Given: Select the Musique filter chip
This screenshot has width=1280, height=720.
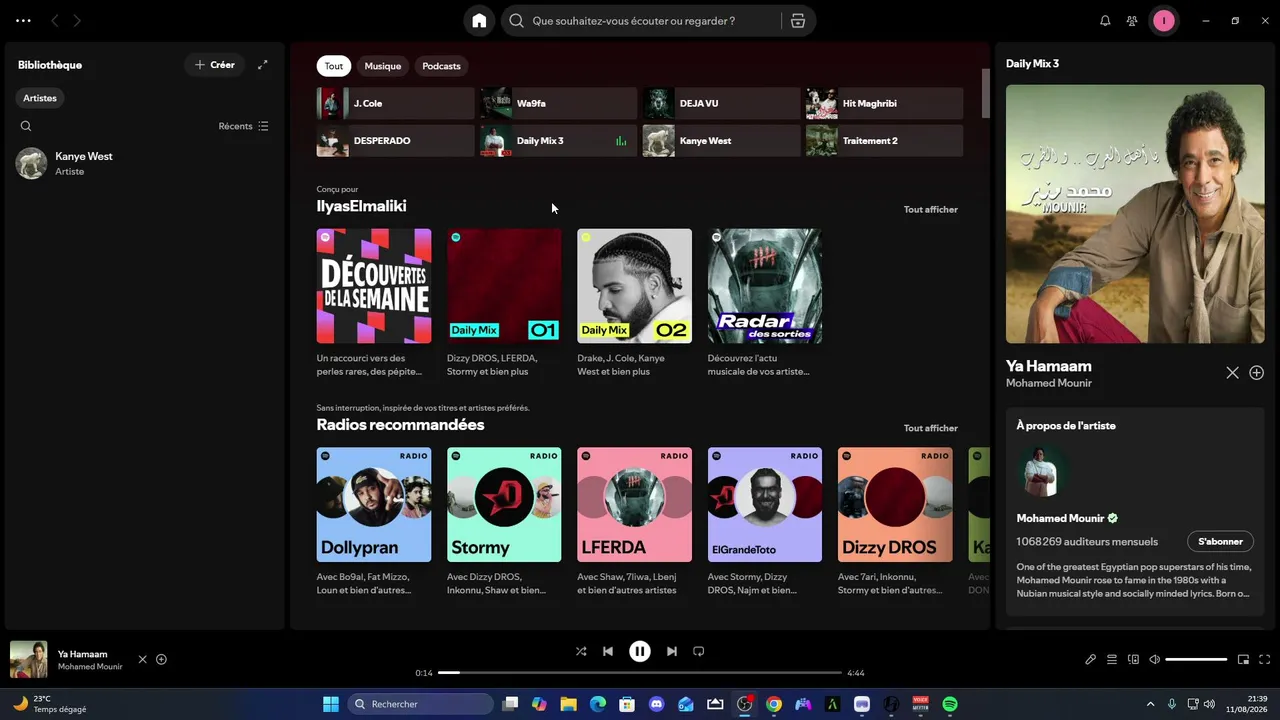Looking at the screenshot, I should [x=383, y=66].
